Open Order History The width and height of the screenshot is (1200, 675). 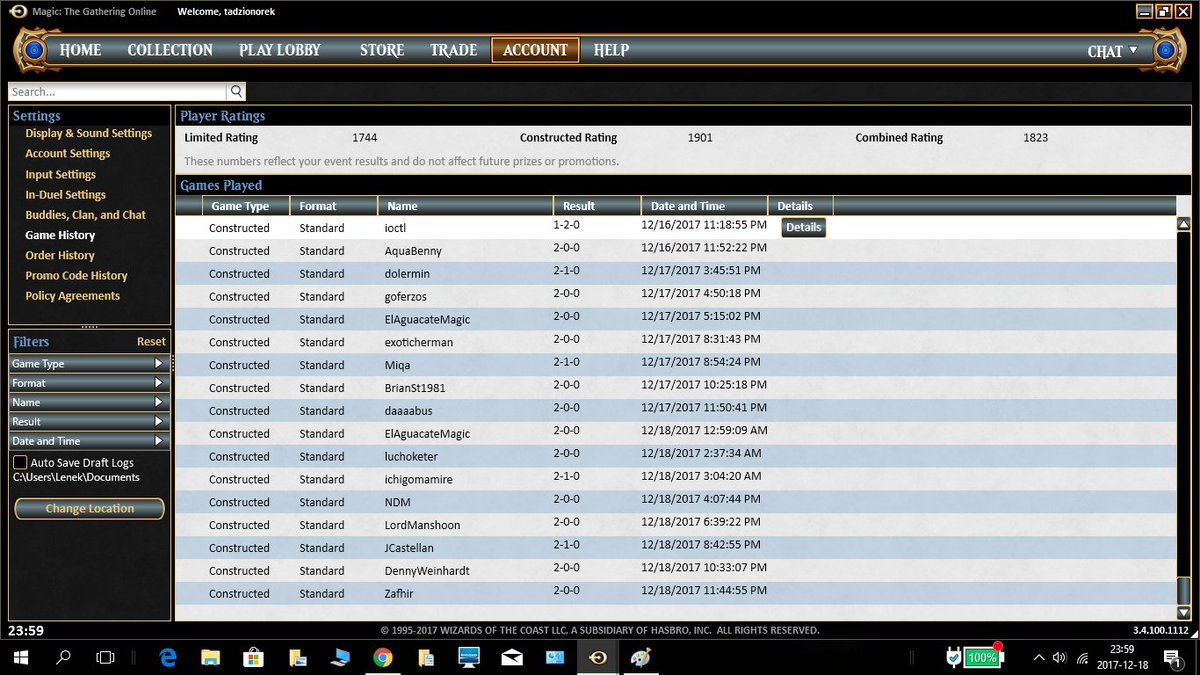(60, 256)
